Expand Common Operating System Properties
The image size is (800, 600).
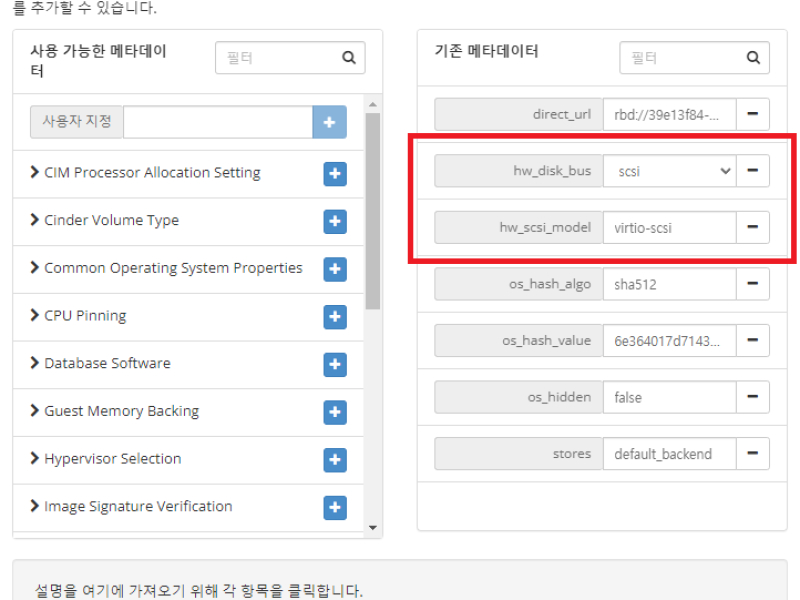pyautogui.click(x=34, y=267)
